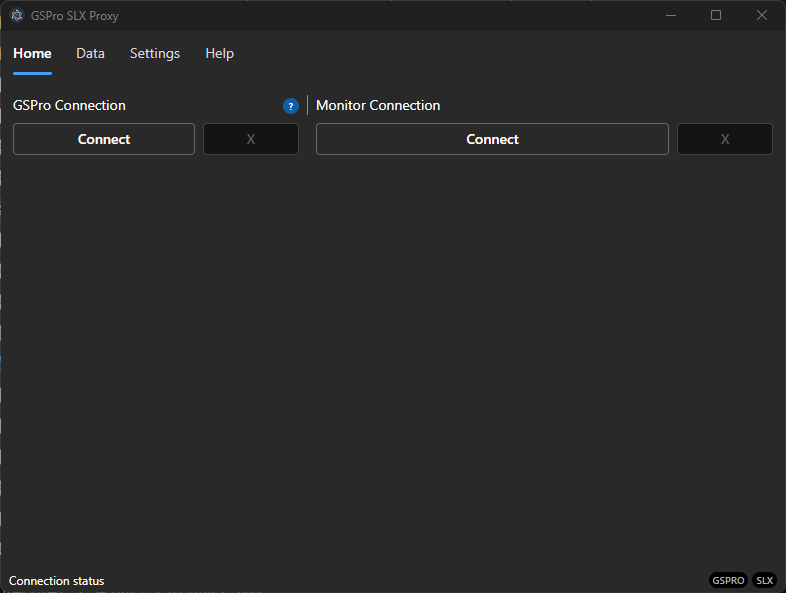786x593 pixels.
Task: Click the Connection status text
Action: point(57,580)
